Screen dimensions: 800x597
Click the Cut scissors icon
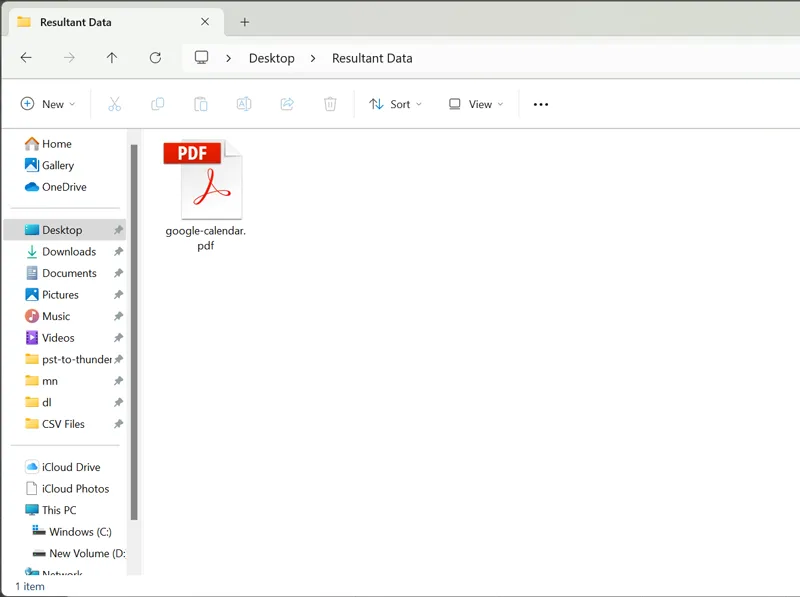click(114, 104)
